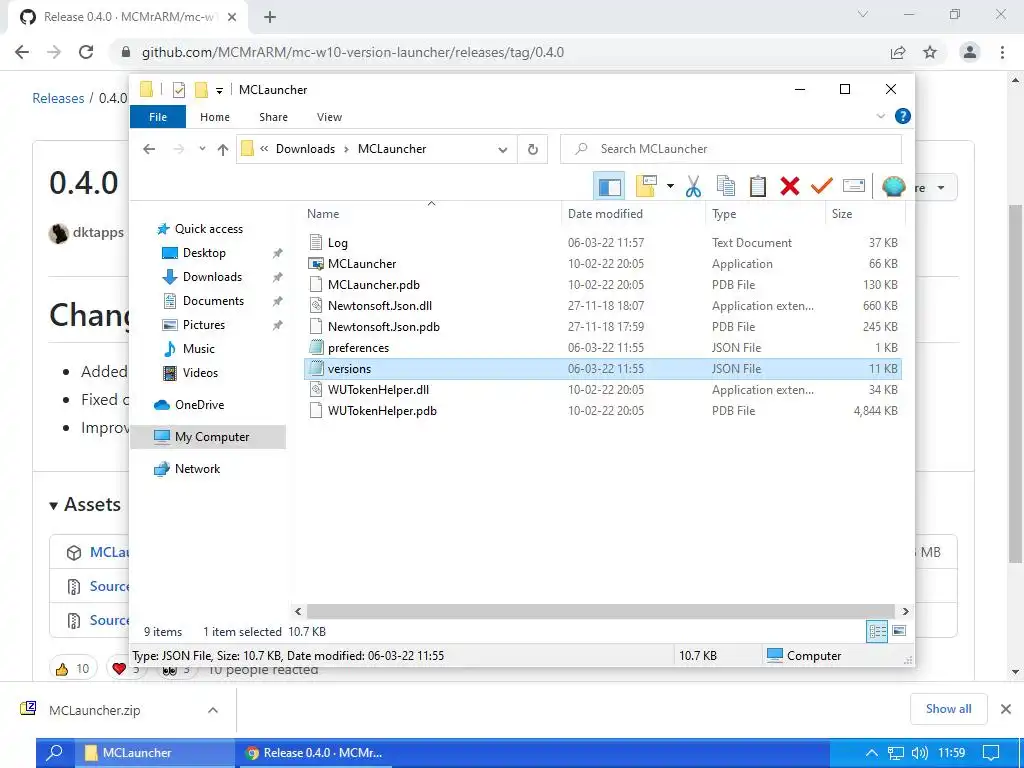Image resolution: width=1024 pixels, height=768 pixels.
Task: Click the horizontal scrollbar in file list
Action: click(600, 611)
